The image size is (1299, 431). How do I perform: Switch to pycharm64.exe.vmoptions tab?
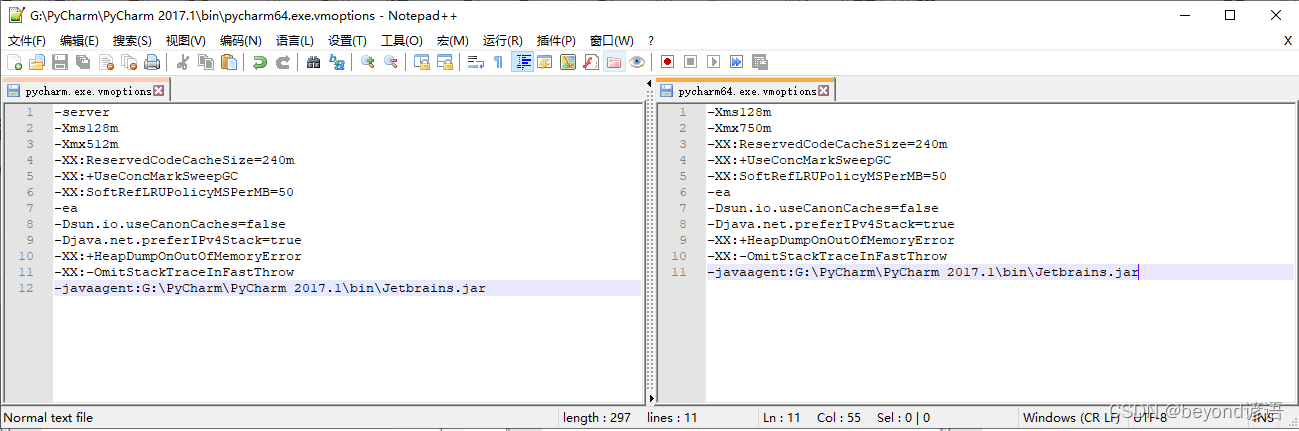(746, 90)
